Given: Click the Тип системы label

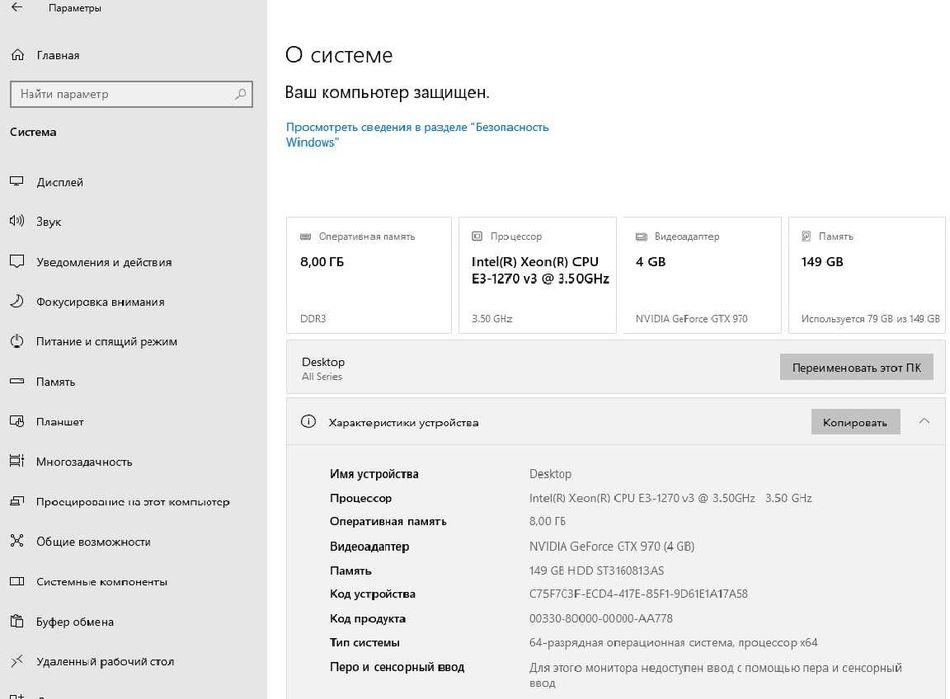Looking at the screenshot, I should 364,643.
